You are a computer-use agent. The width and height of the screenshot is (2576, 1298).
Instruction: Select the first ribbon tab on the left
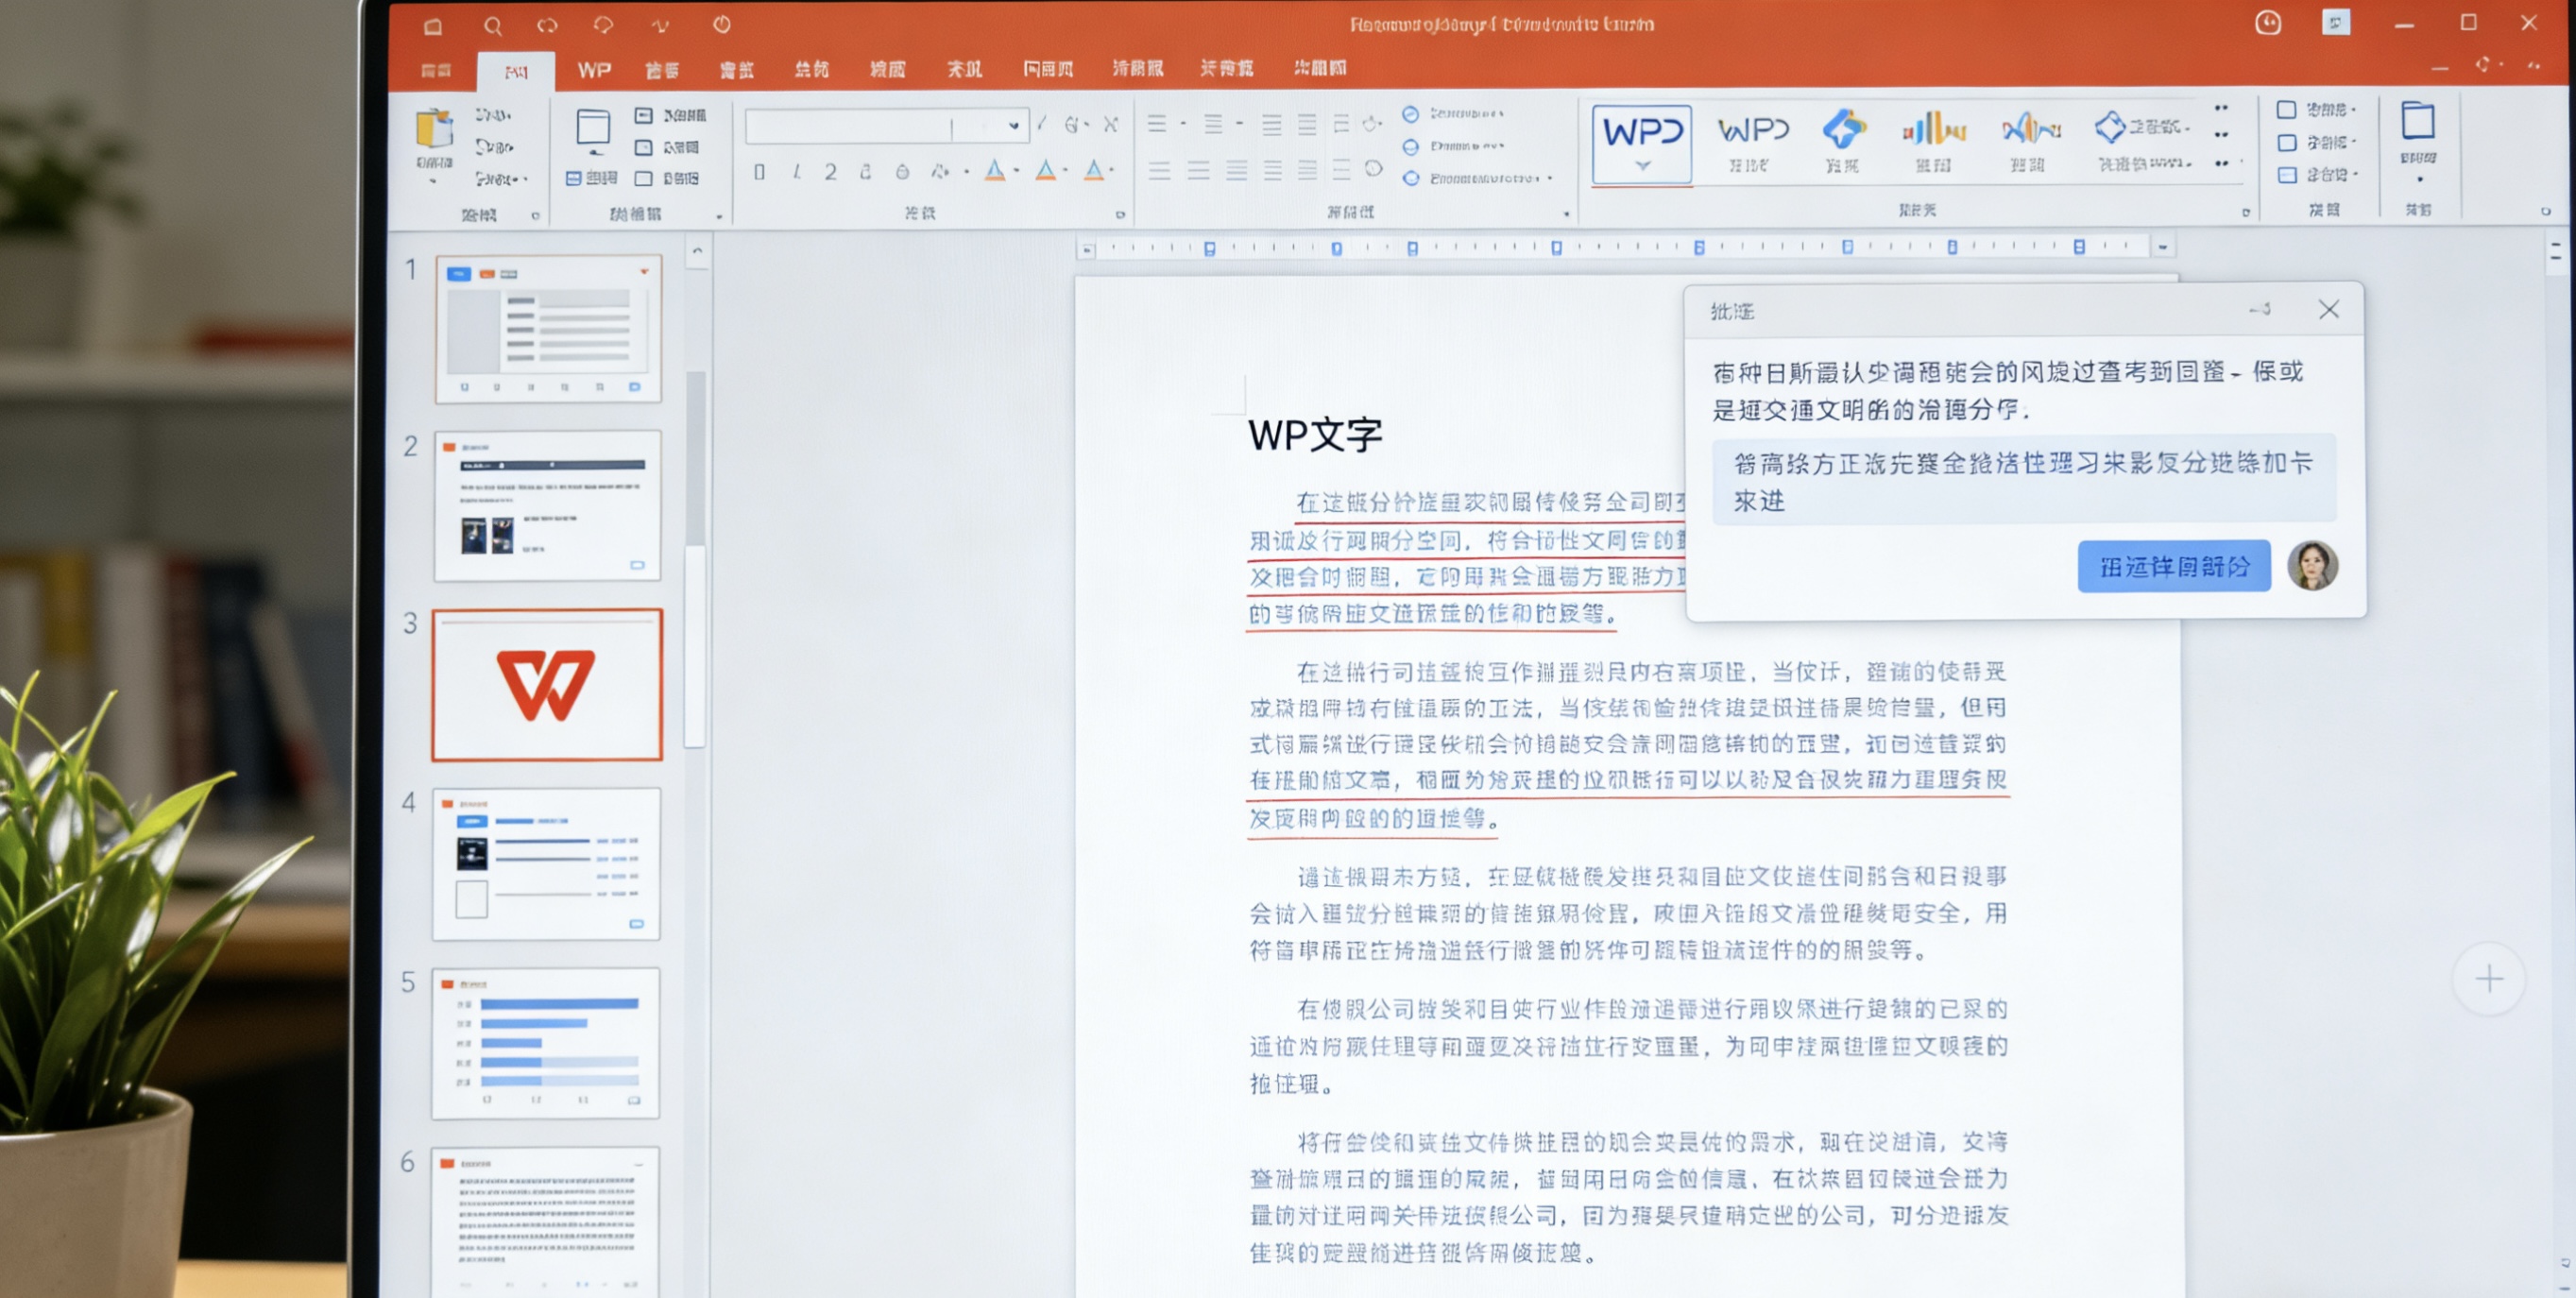(x=437, y=69)
